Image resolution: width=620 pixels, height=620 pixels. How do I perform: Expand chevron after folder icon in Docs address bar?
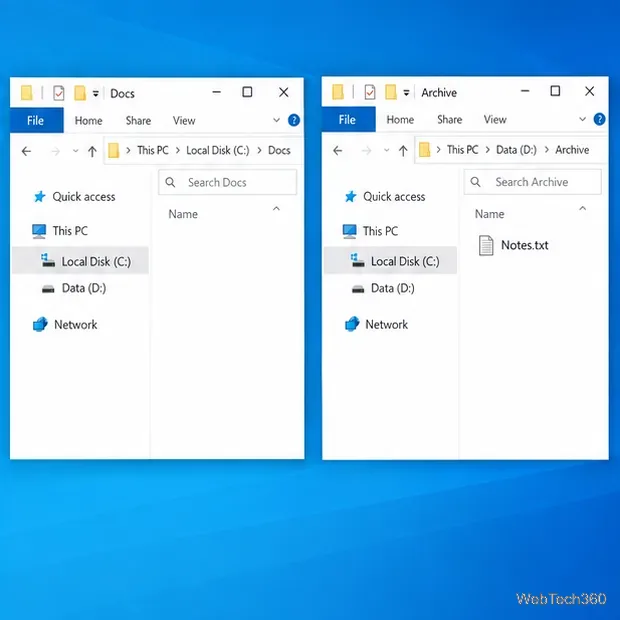click(128, 150)
